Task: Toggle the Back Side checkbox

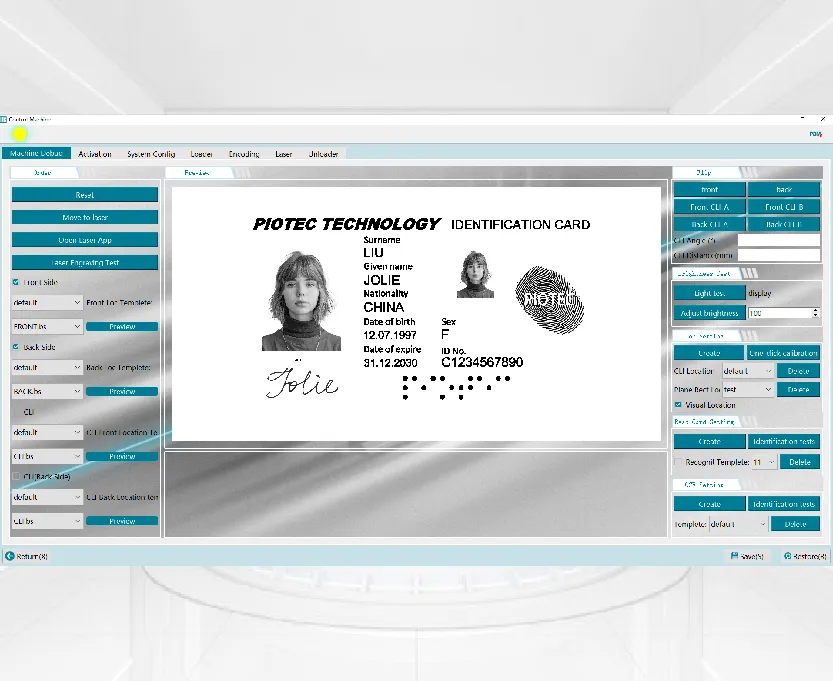Action: pyautogui.click(x=16, y=347)
